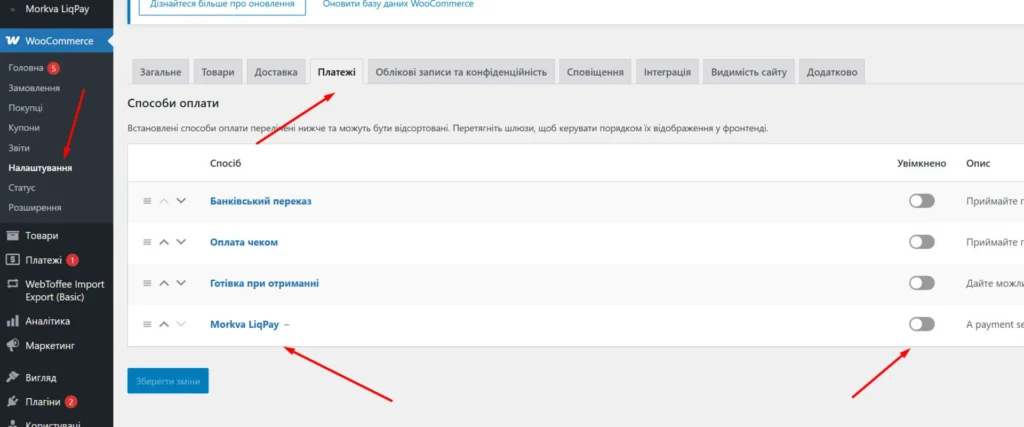1024x427 pixels.
Task: Click the Способи оплати heading
Action: [x=173, y=103]
